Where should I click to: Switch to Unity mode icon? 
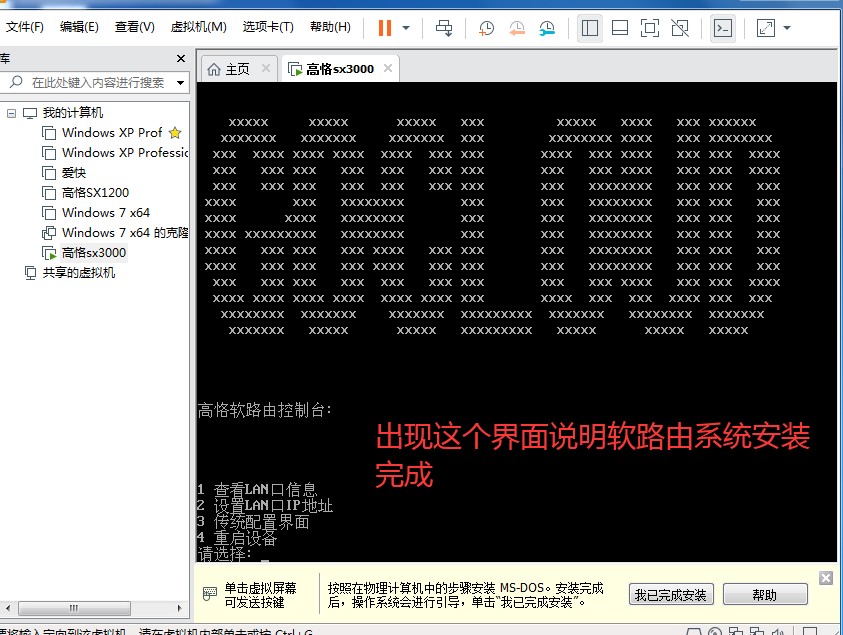680,28
